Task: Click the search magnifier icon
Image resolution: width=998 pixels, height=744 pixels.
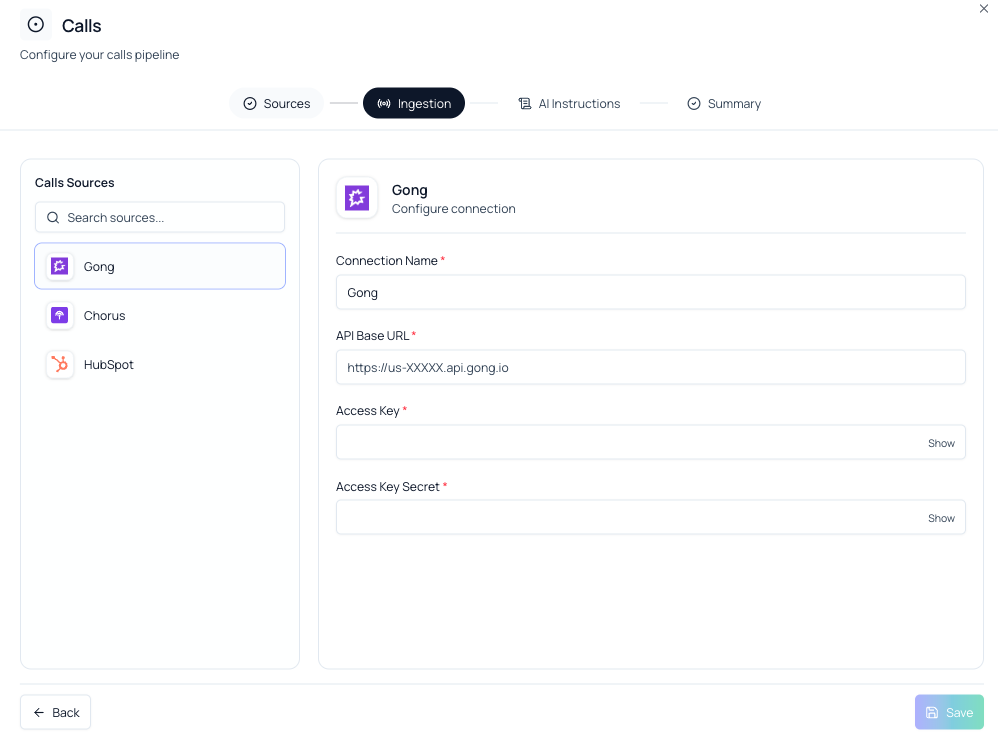Action: pyautogui.click(x=53, y=218)
